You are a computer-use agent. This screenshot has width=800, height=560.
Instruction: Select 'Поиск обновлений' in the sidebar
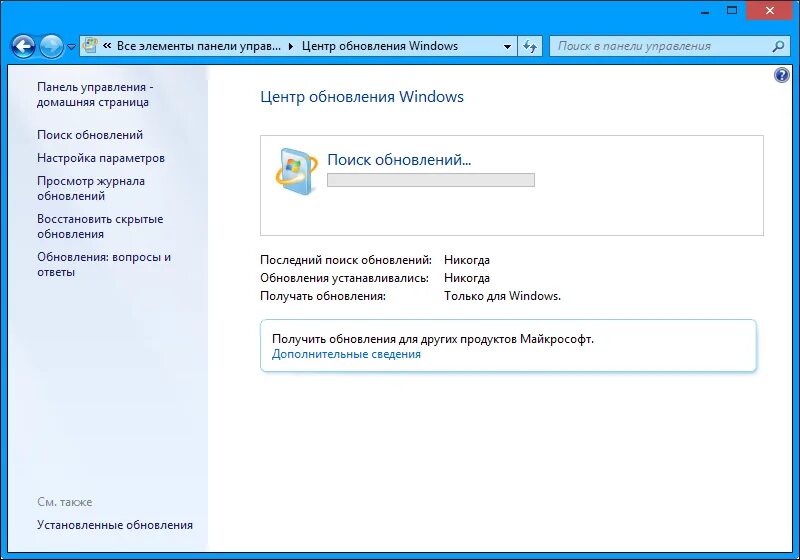(x=90, y=135)
